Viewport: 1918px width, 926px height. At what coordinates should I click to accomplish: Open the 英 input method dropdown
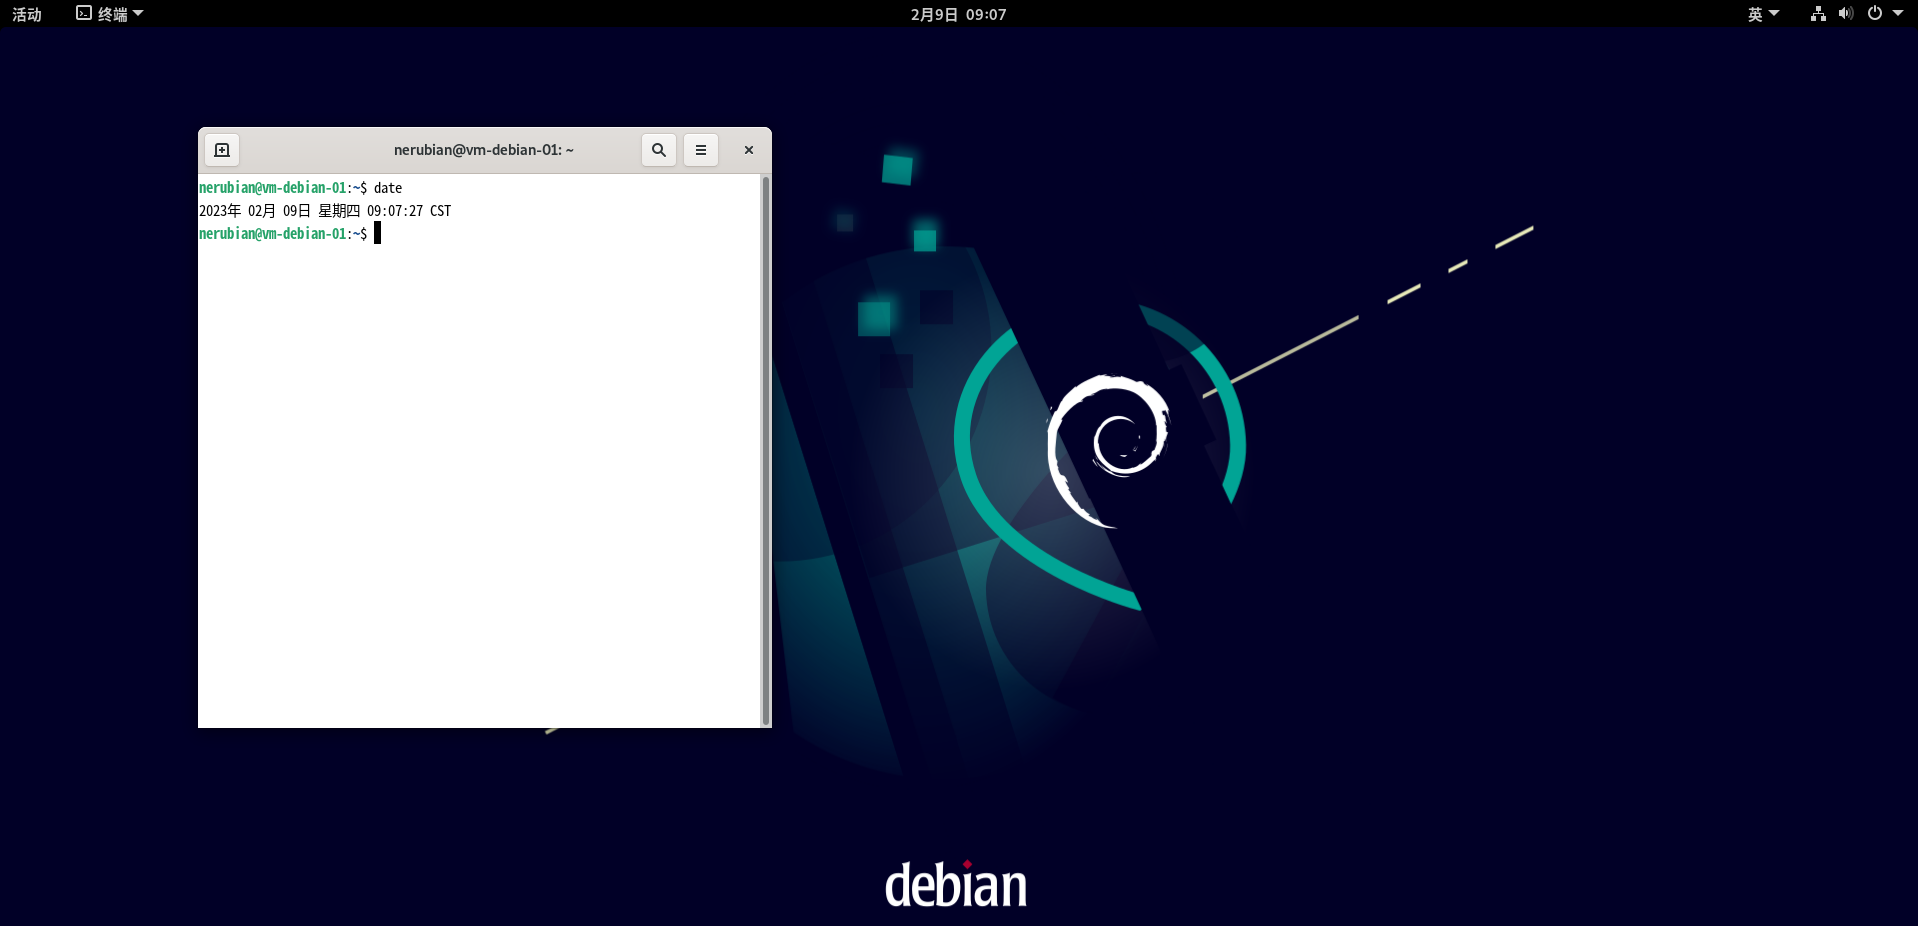click(1764, 14)
